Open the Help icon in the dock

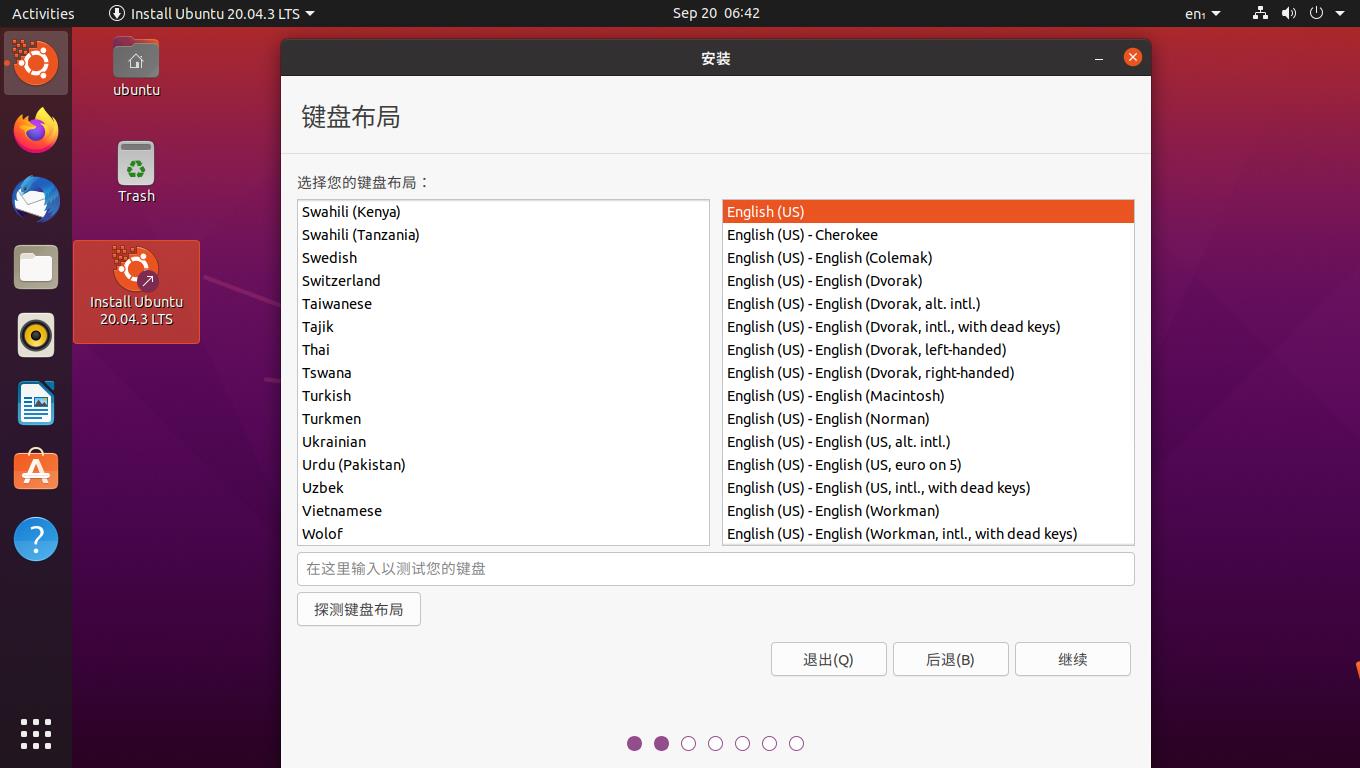tap(36, 539)
